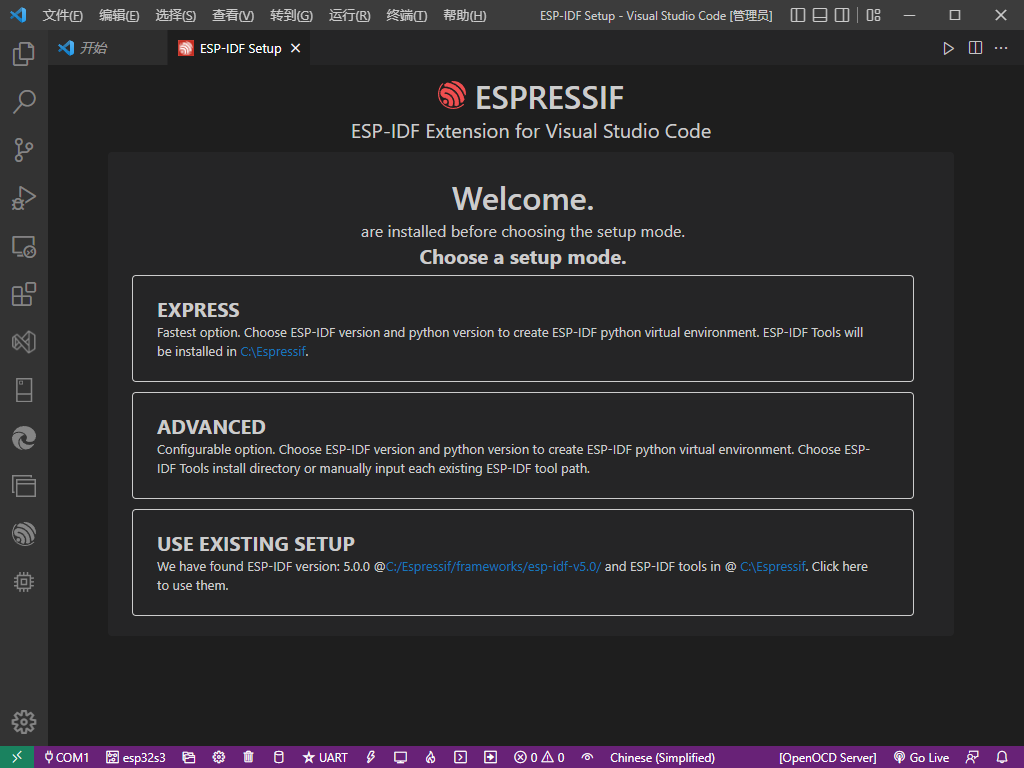Open the project panel icon in activity bar
Screen dimensions: 1024x768
24,486
